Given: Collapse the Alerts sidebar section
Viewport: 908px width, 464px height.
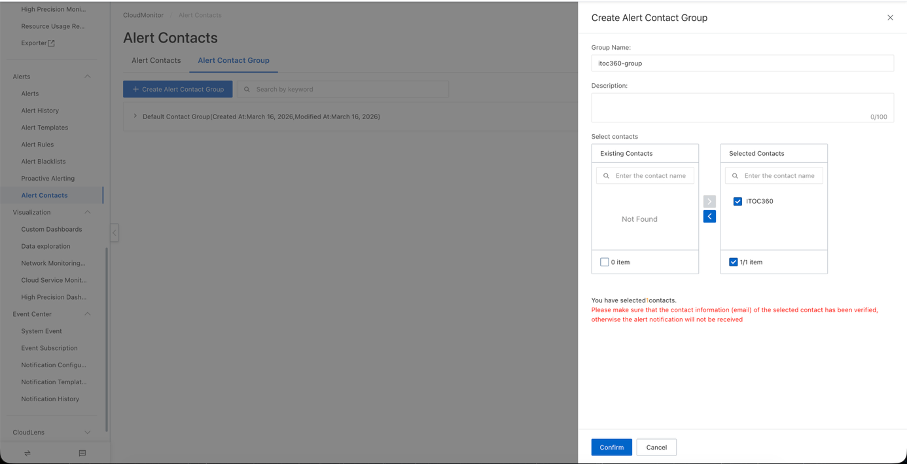Looking at the screenshot, I should 88,76.
